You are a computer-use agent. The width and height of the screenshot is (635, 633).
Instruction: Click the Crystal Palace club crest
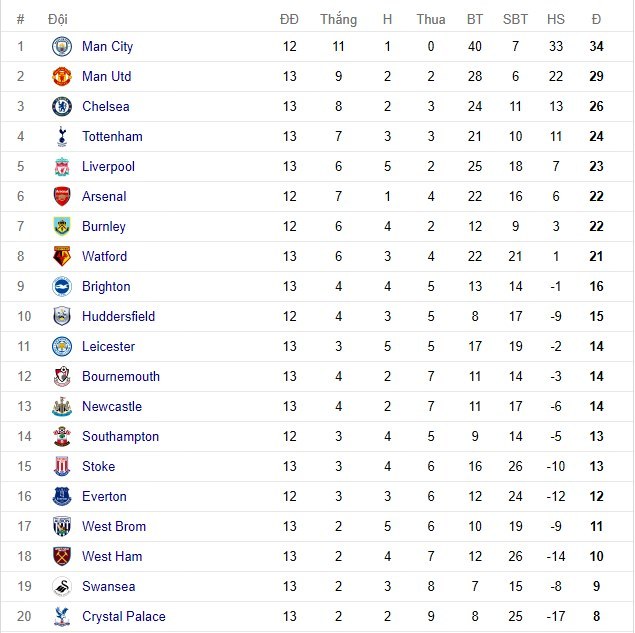click(63, 617)
